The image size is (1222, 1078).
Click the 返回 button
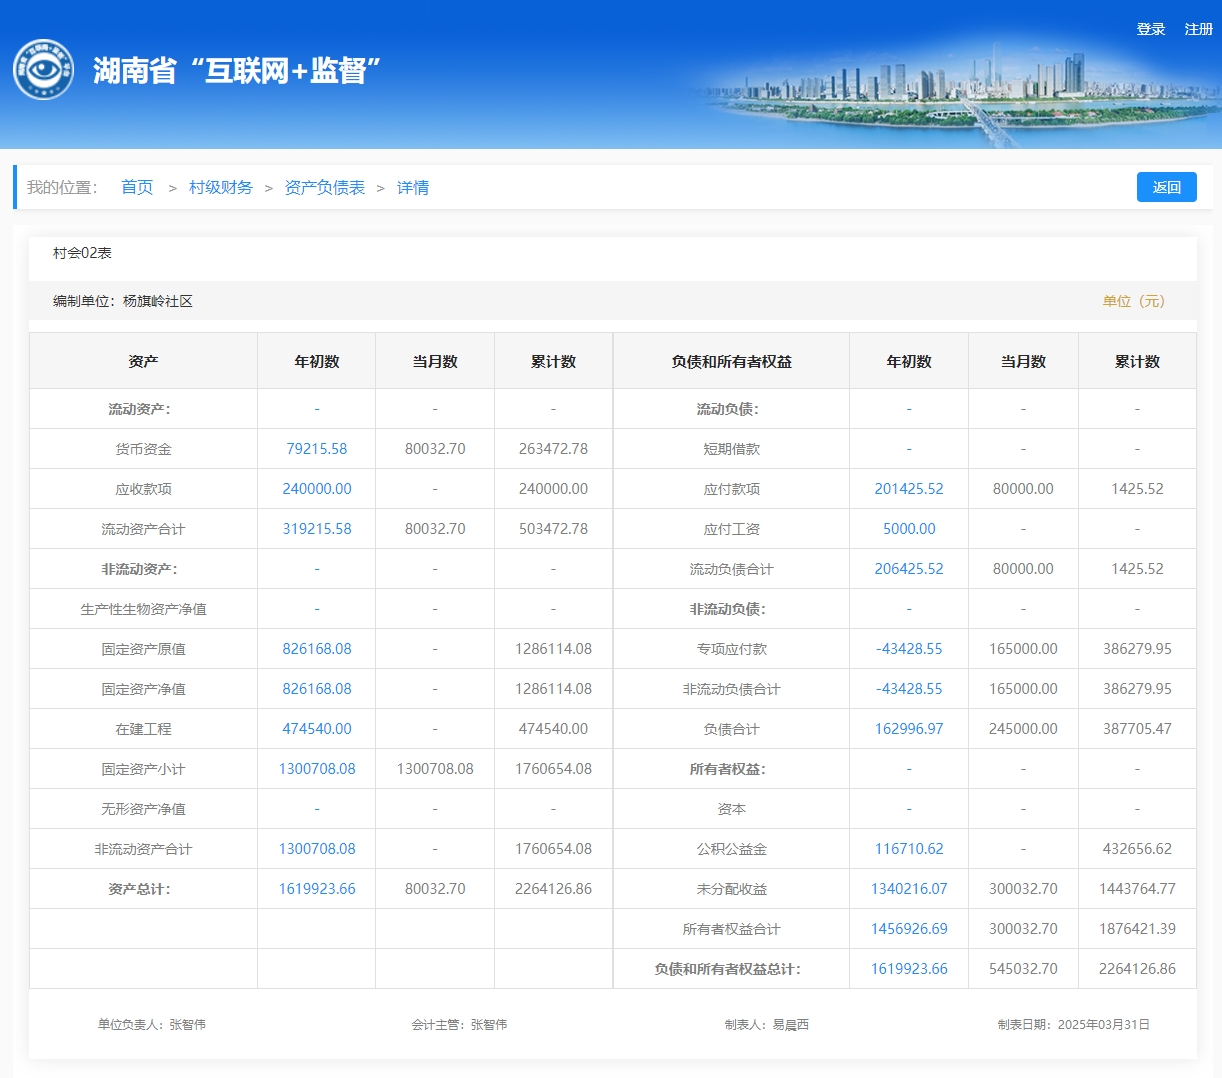click(x=1167, y=187)
